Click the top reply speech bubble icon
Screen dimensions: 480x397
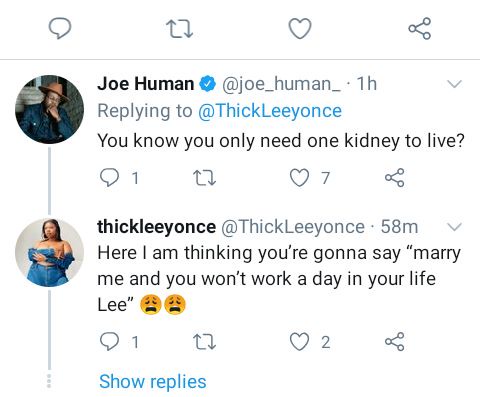[x=60, y=28]
